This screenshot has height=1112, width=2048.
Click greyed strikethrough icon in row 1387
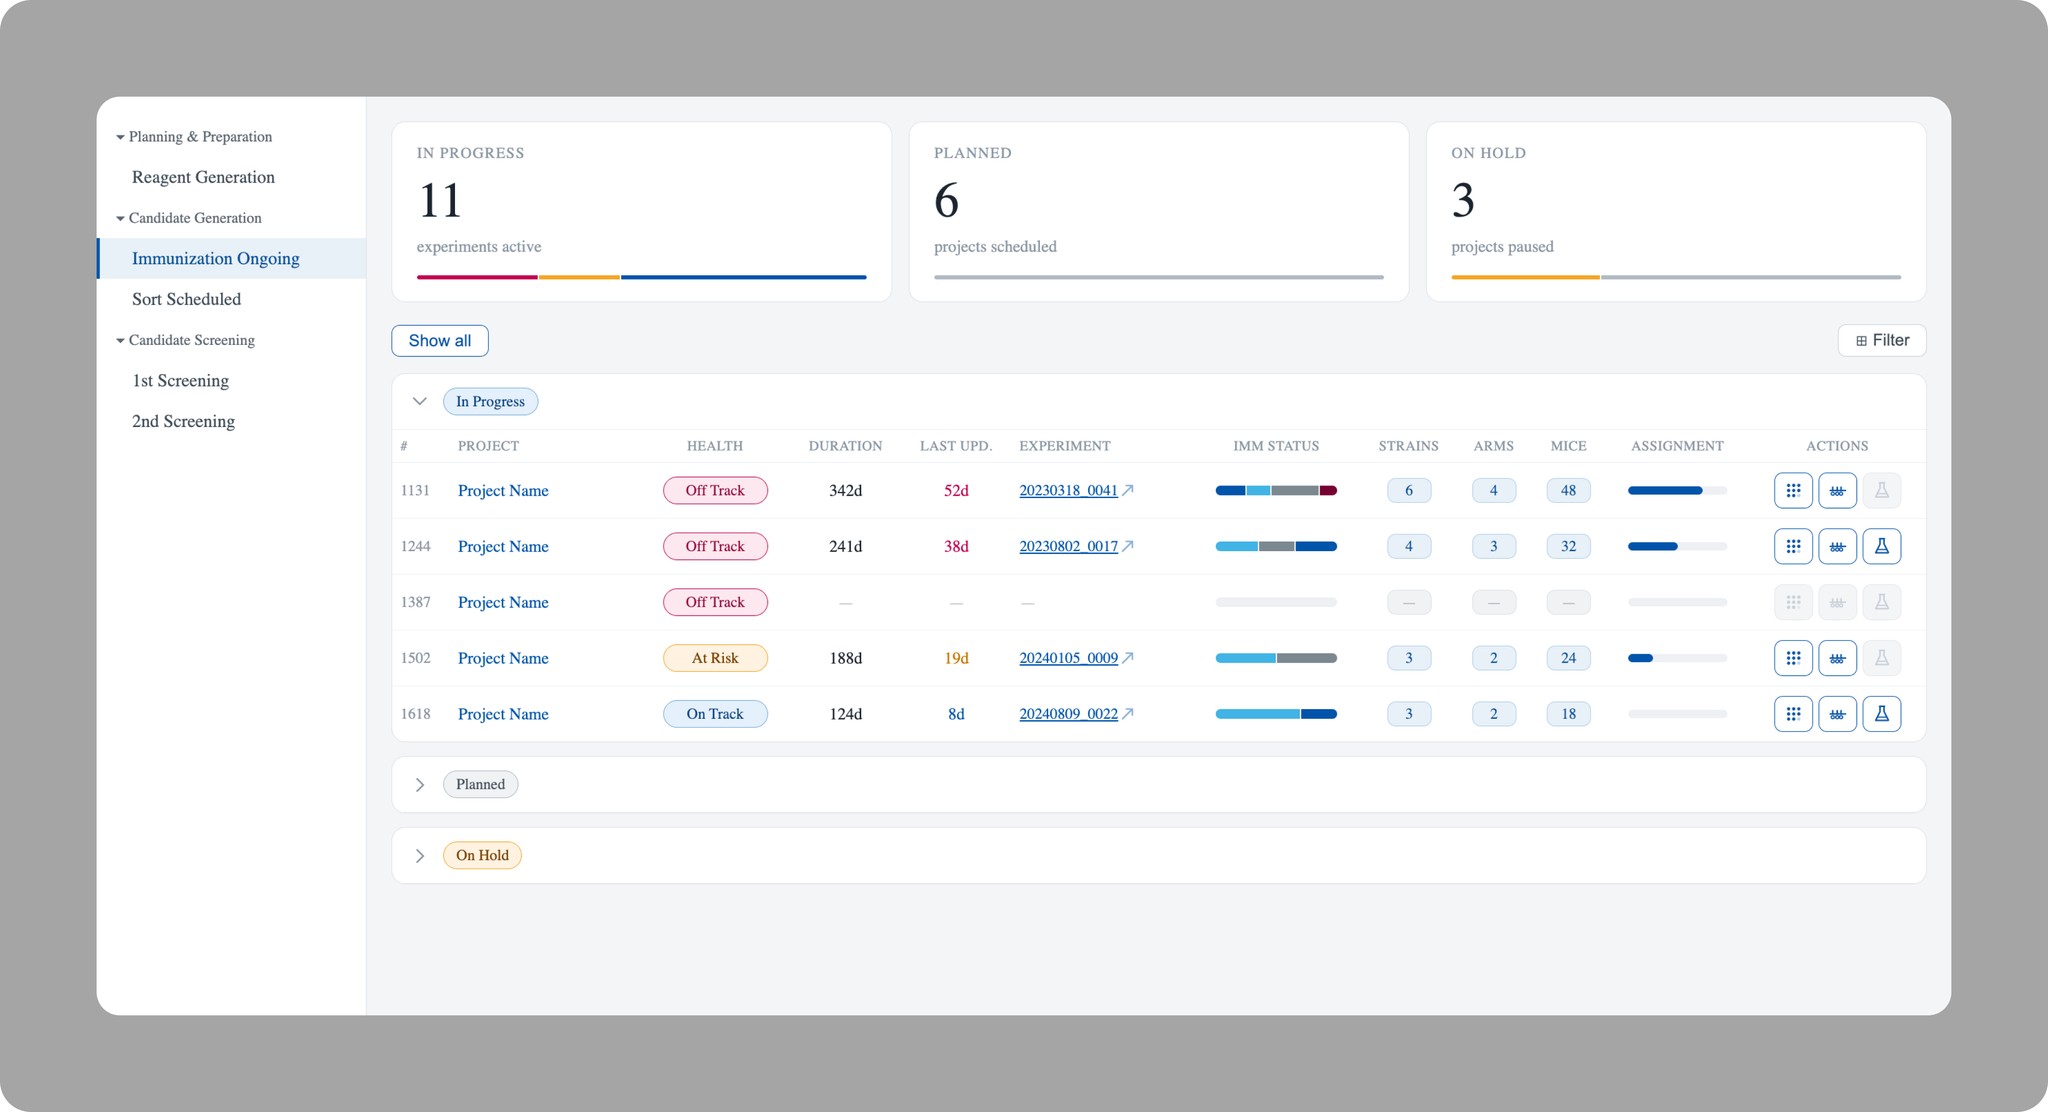pos(1837,602)
